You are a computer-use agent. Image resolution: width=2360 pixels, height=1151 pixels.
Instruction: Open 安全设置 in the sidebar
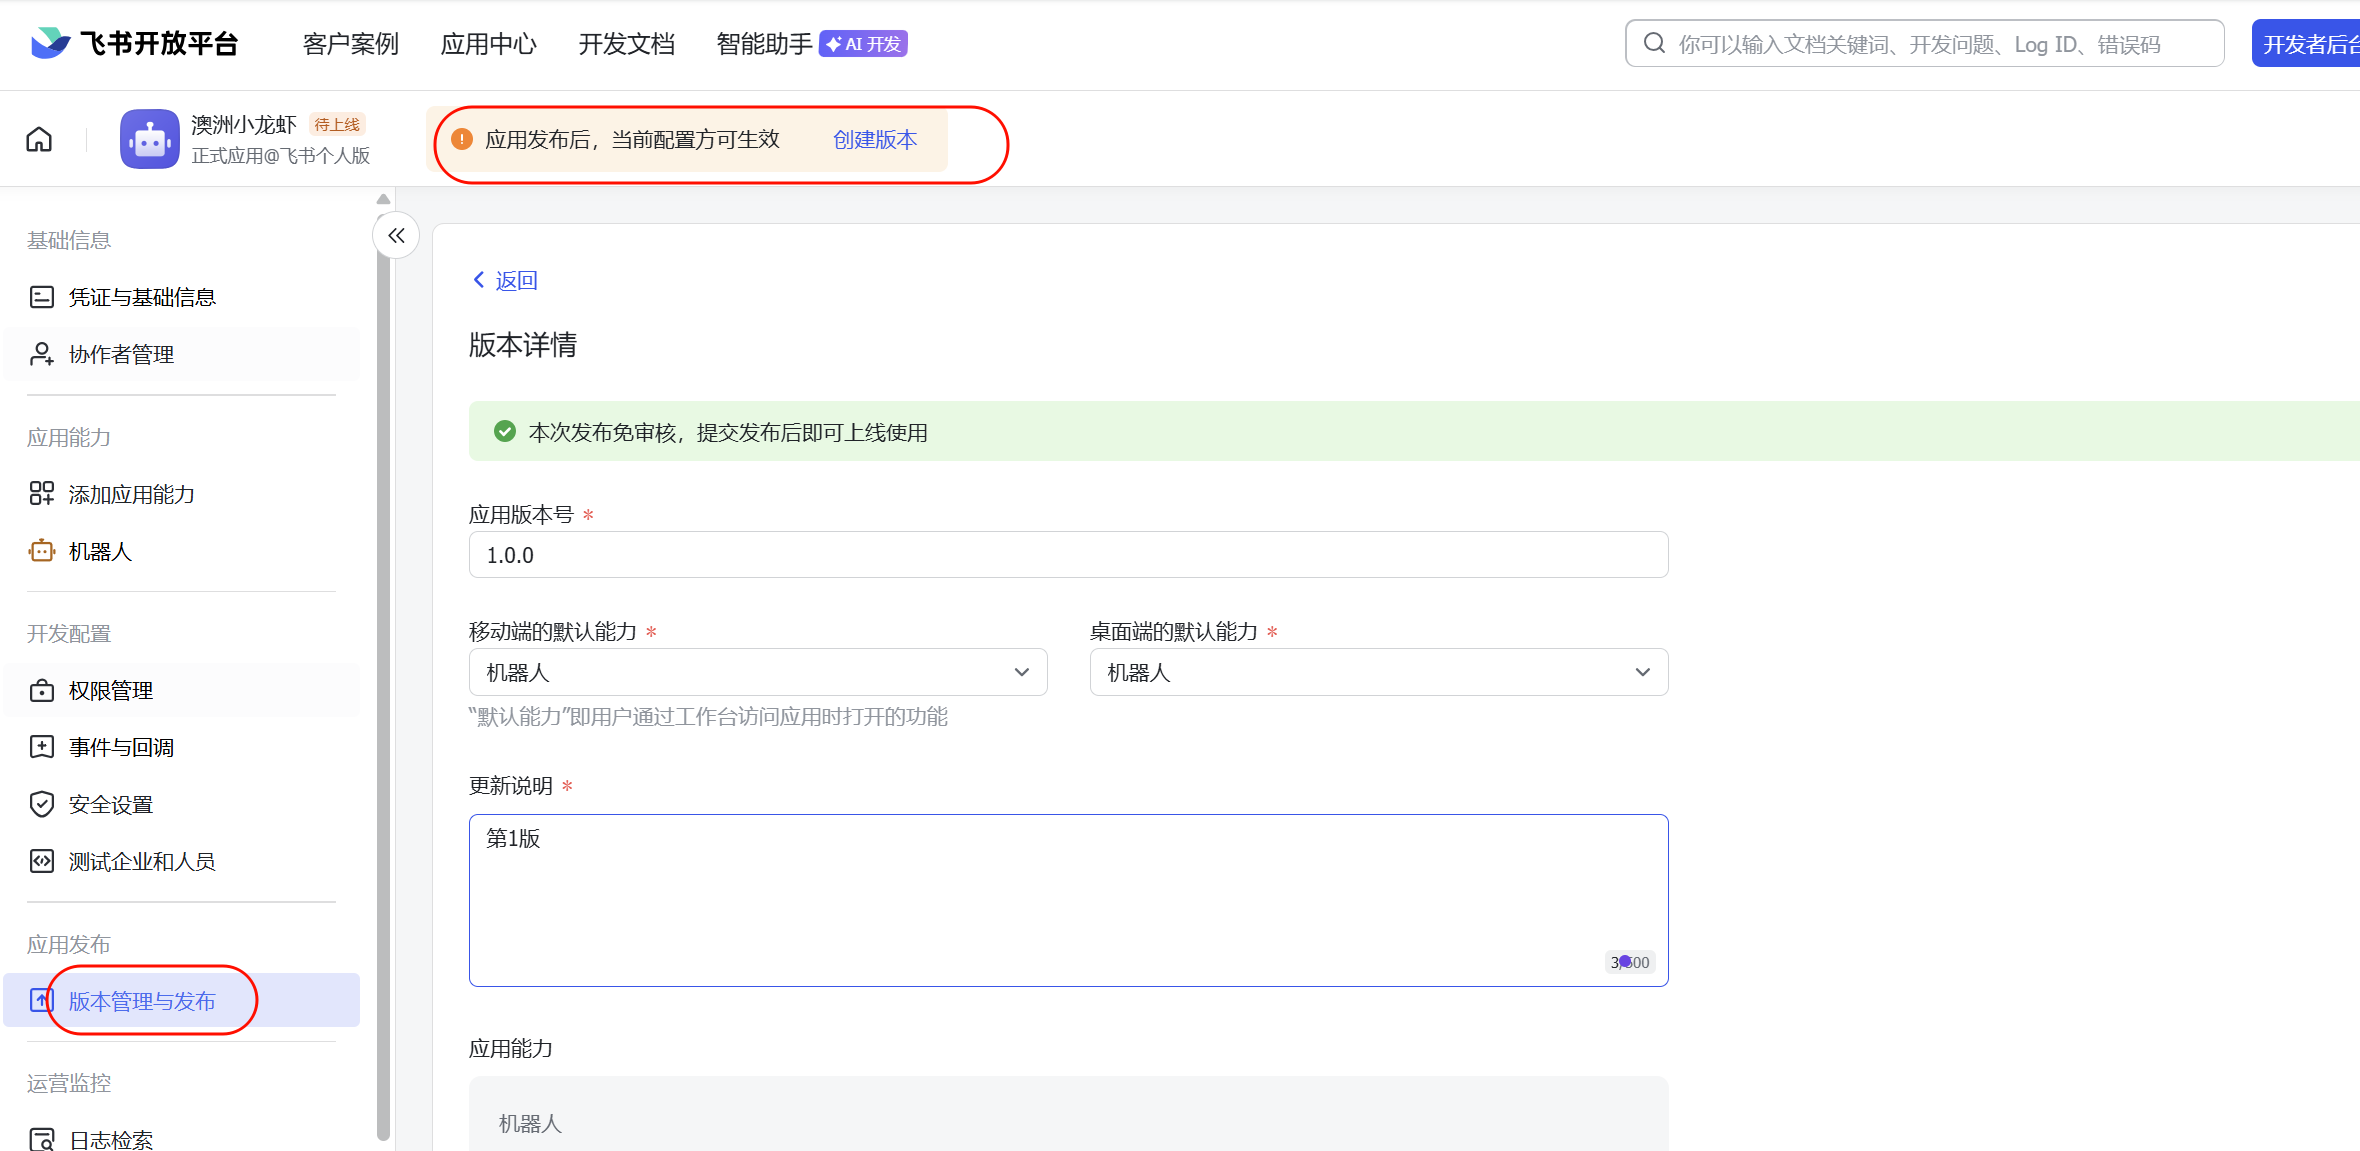pos(110,804)
